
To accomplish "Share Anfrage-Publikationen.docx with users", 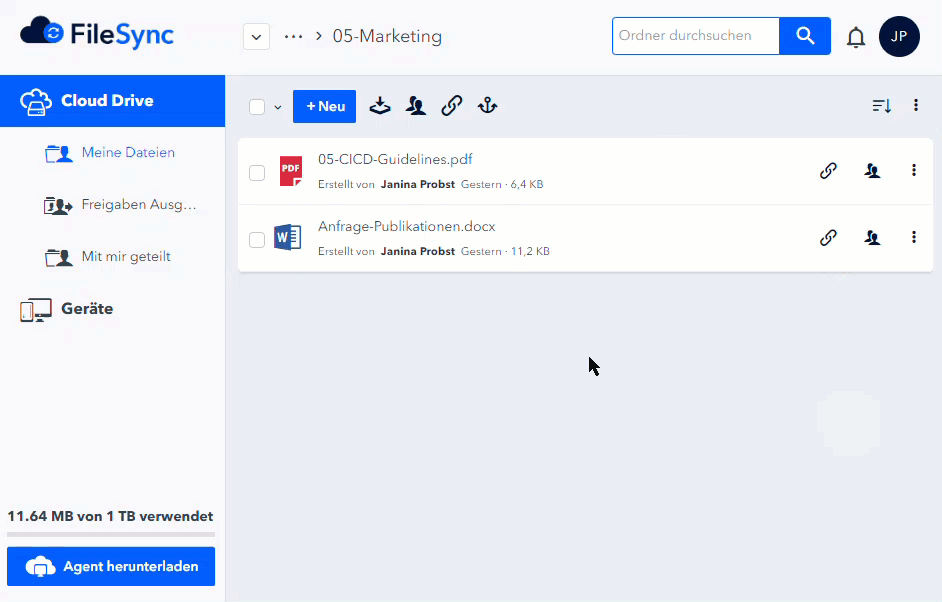I will (872, 237).
